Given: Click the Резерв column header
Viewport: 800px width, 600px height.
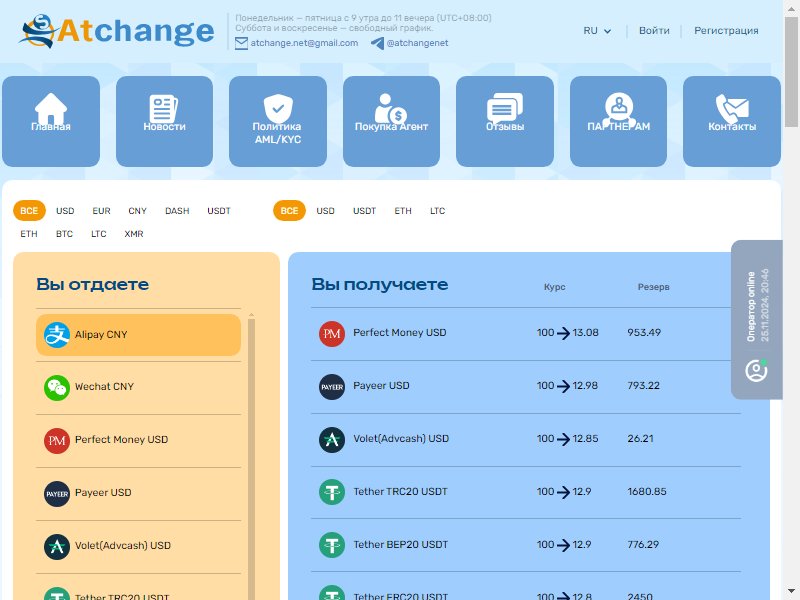Looking at the screenshot, I should point(654,287).
